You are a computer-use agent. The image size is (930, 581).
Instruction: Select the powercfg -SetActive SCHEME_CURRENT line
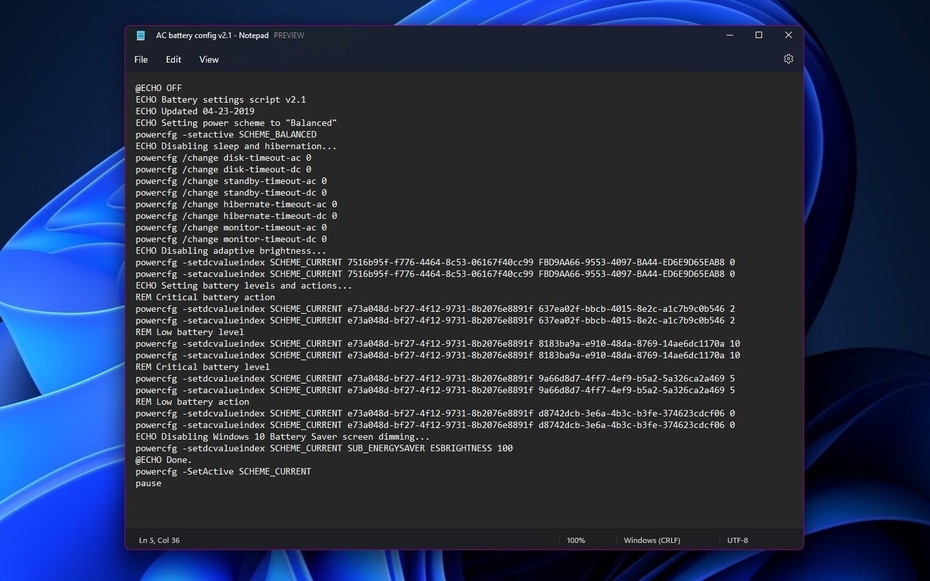click(224, 471)
